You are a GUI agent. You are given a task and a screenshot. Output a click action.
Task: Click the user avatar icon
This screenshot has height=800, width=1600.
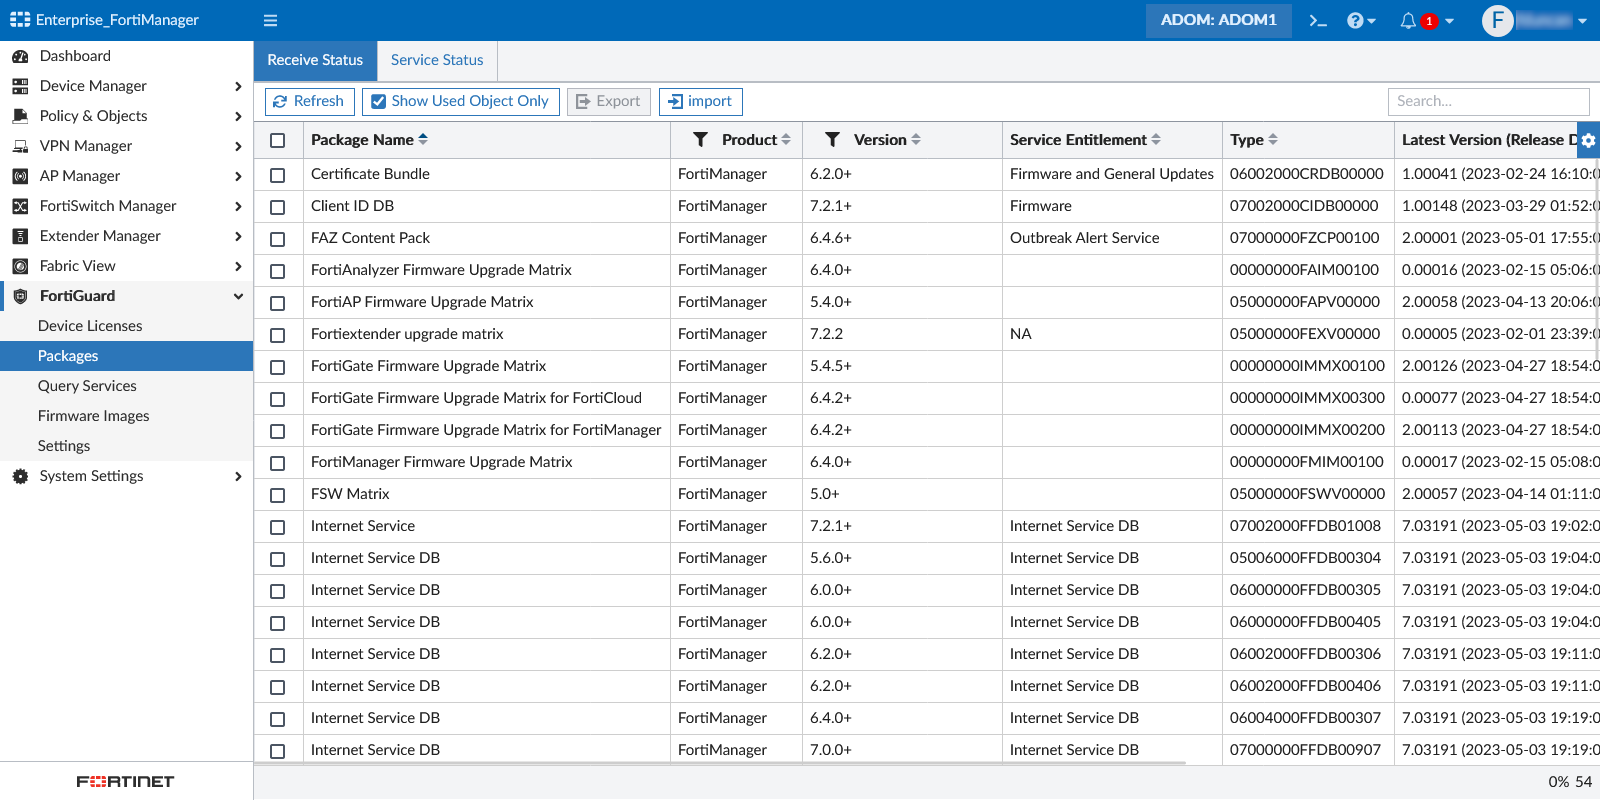point(1497,20)
